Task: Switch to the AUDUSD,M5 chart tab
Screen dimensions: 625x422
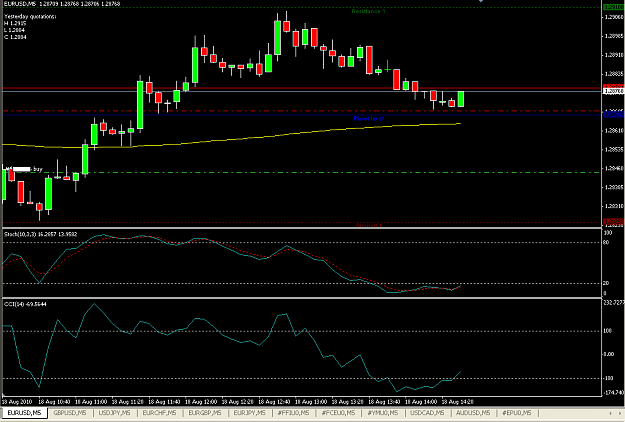Action: point(473,413)
